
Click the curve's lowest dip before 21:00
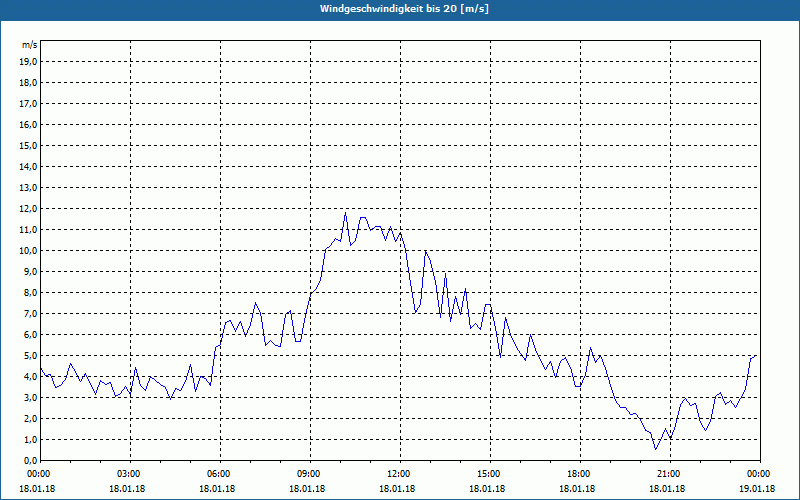click(656, 449)
